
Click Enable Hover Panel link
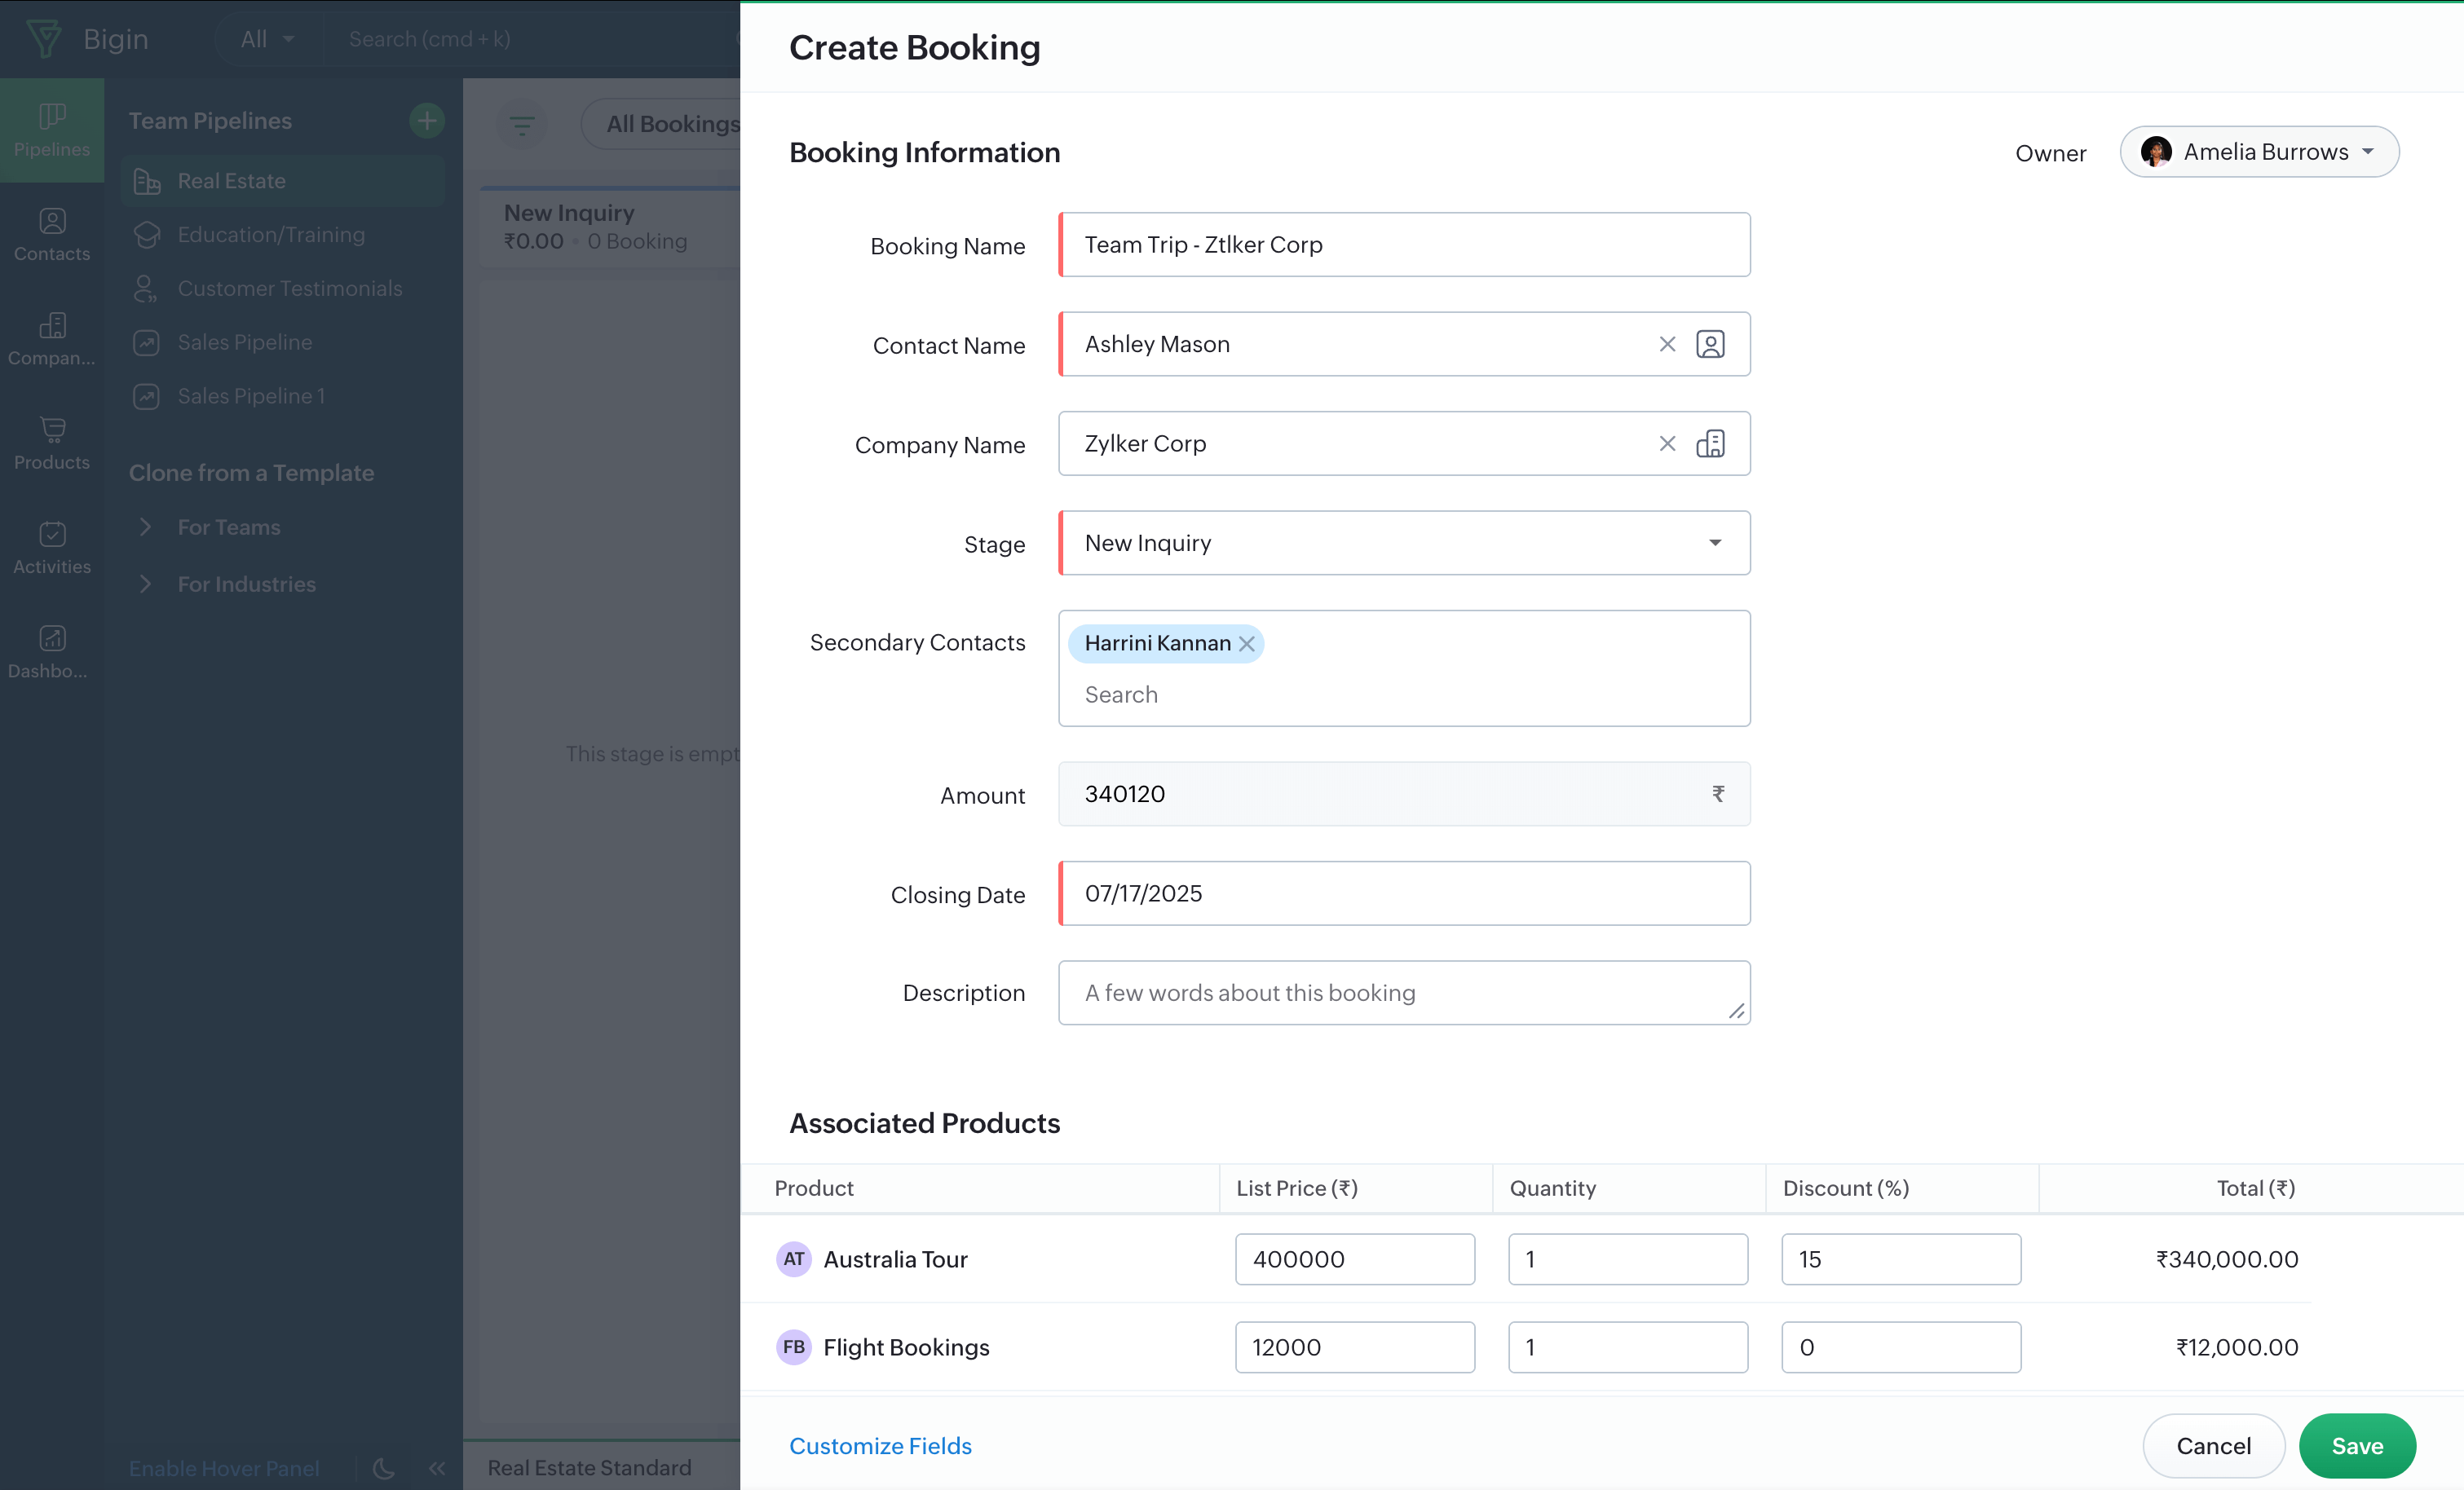point(224,1468)
